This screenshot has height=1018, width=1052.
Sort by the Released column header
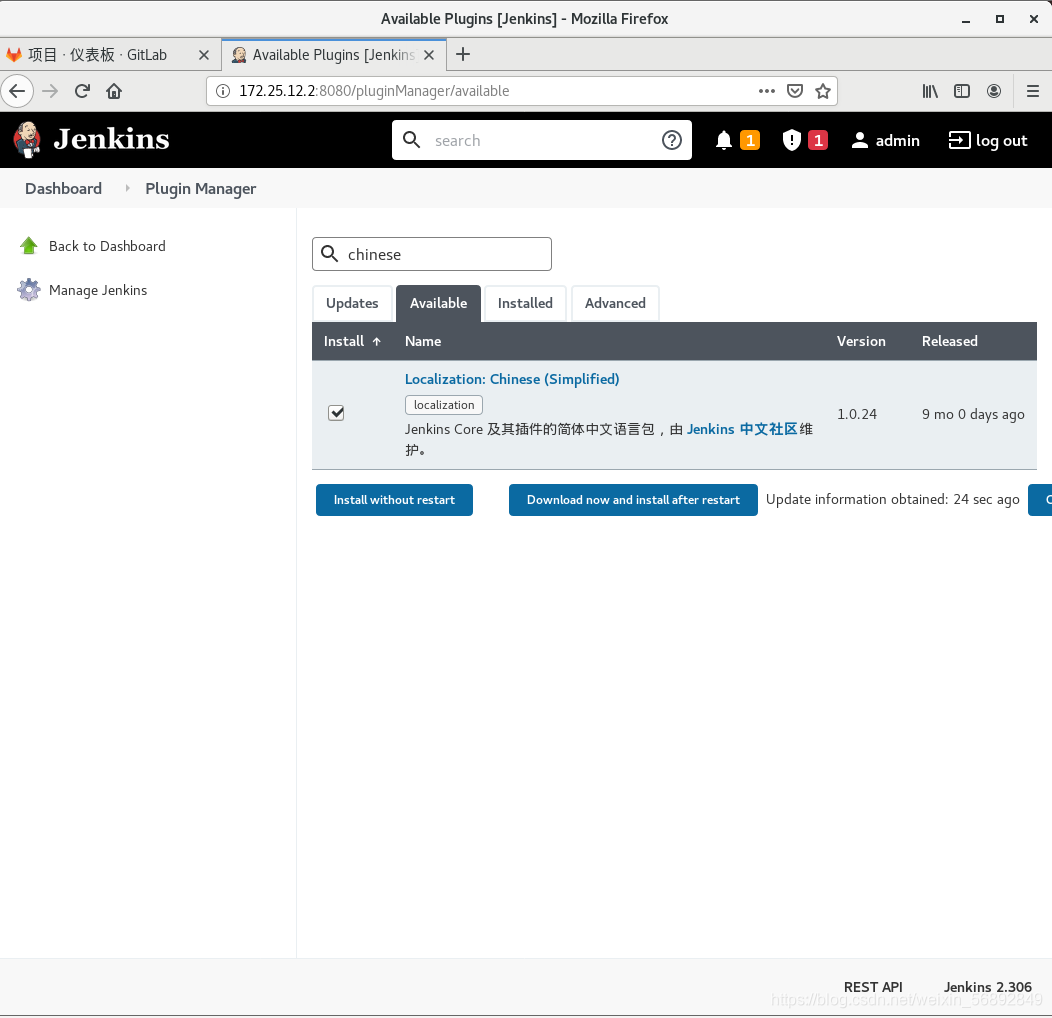[949, 341]
